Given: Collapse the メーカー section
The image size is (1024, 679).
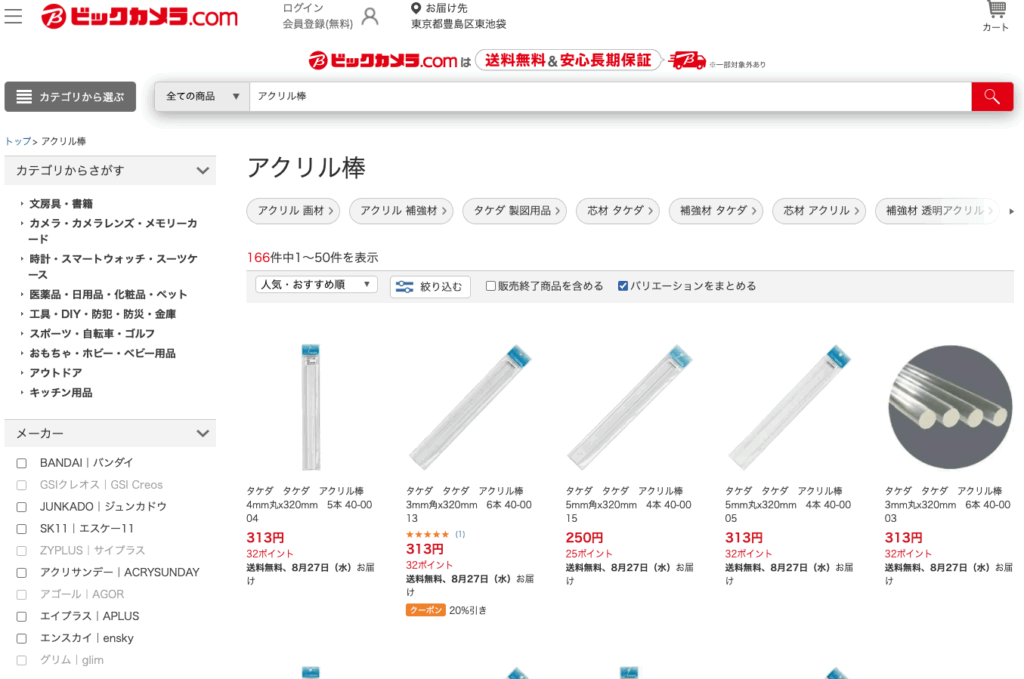Looking at the screenshot, I should (110, 434).
